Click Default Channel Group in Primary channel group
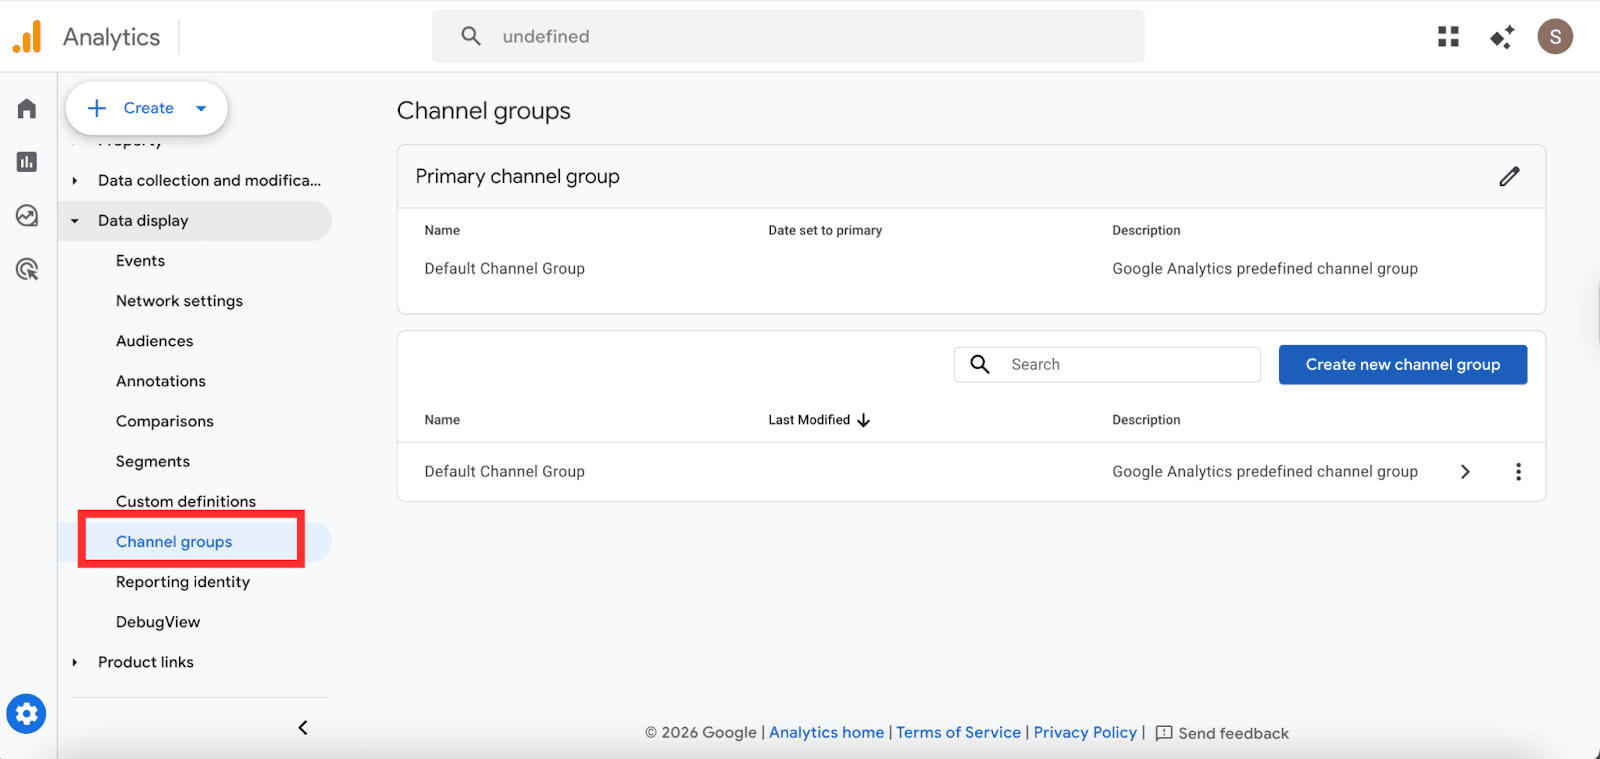Viewport: 1600px width, 759px height. [x=504, y=269]
